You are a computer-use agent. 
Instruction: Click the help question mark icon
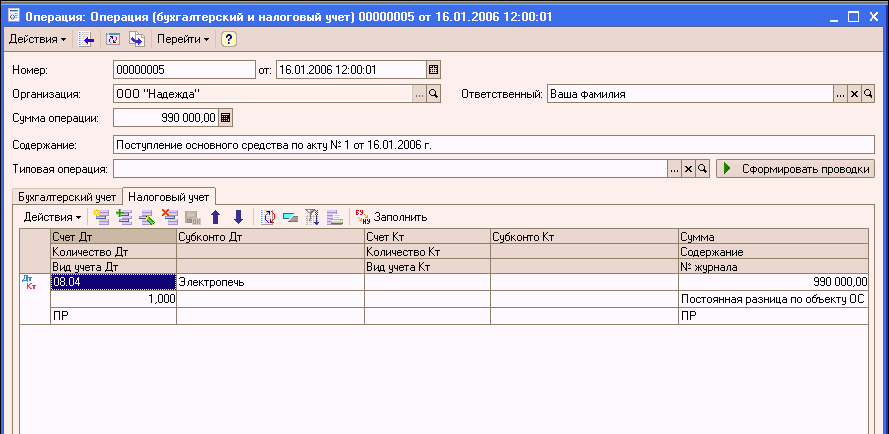tap(229, 39)
